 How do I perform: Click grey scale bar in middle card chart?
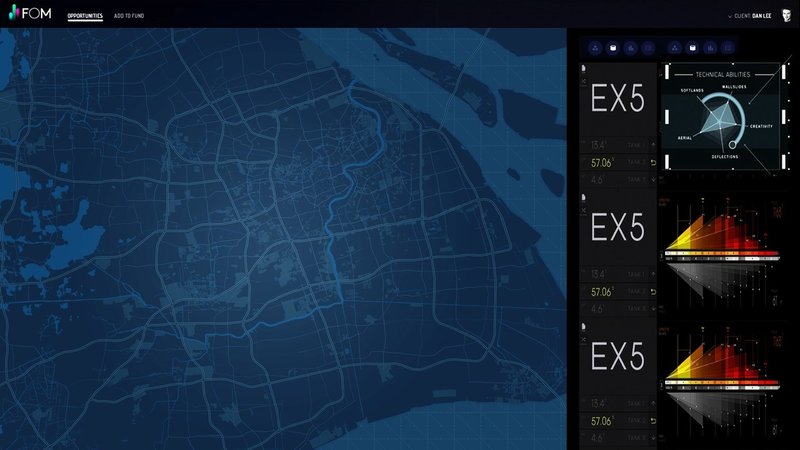click(722, 259)
